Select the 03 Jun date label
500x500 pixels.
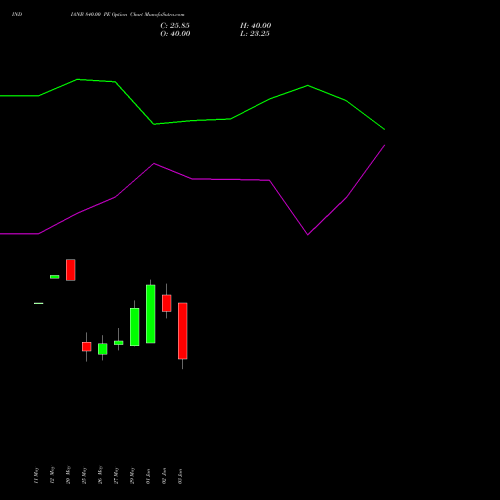[x=180, y=476]
